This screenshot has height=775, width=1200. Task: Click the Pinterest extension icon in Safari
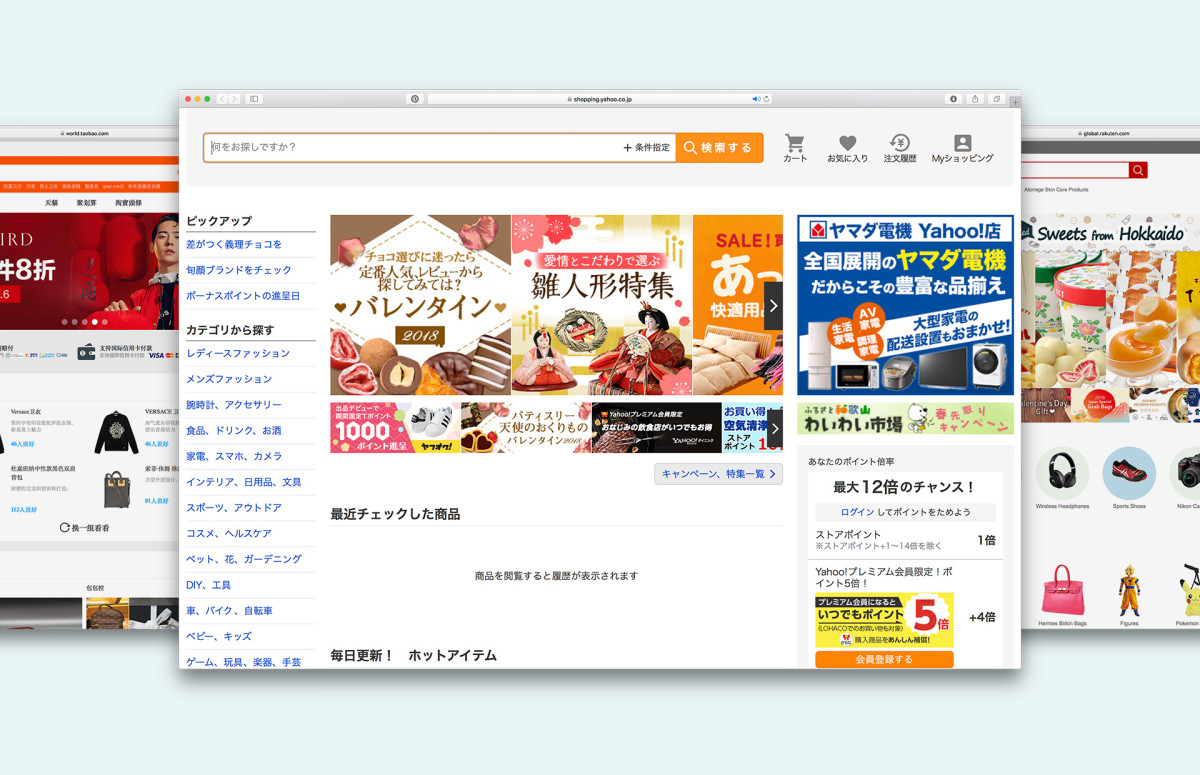(x=414, y=99)
